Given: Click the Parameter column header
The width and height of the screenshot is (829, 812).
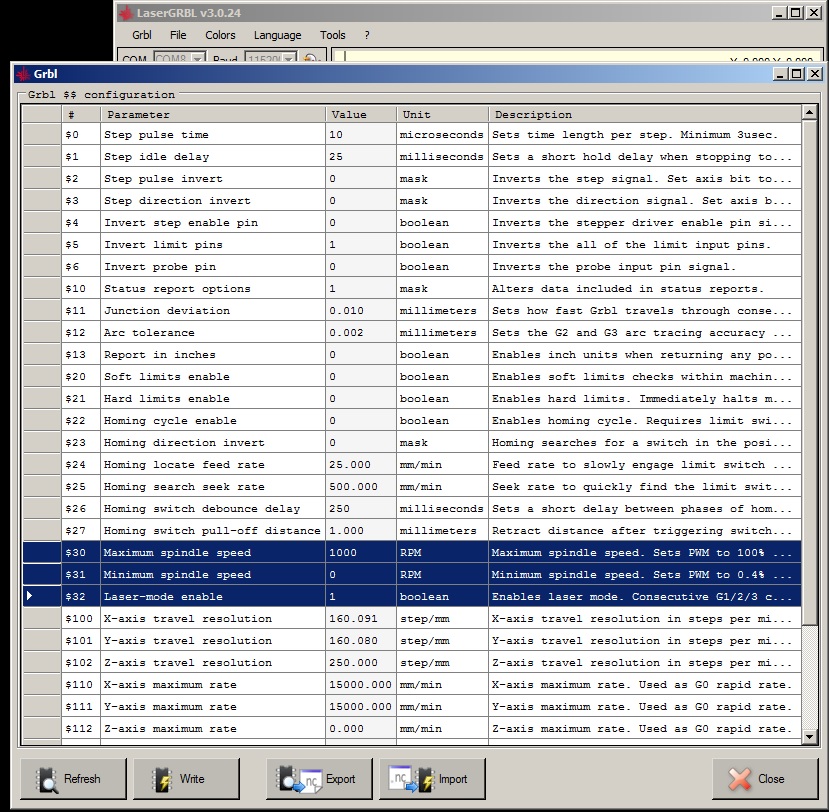Looking at the screenshot, I should pos(213,114).
